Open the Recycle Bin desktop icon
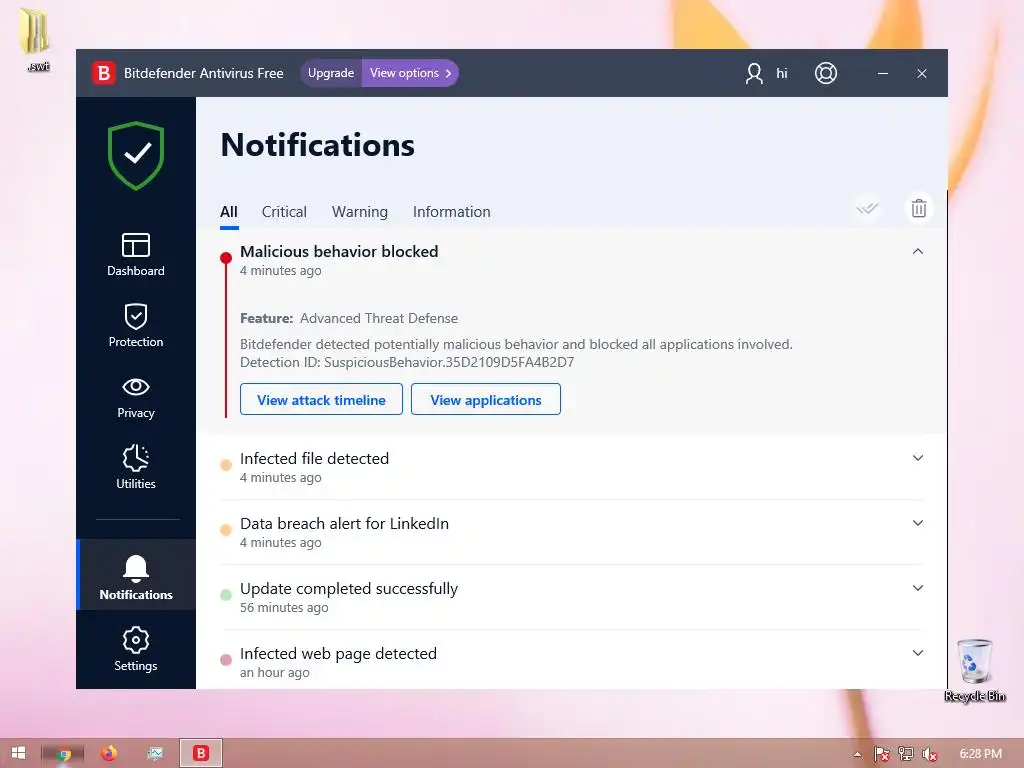 974,671
